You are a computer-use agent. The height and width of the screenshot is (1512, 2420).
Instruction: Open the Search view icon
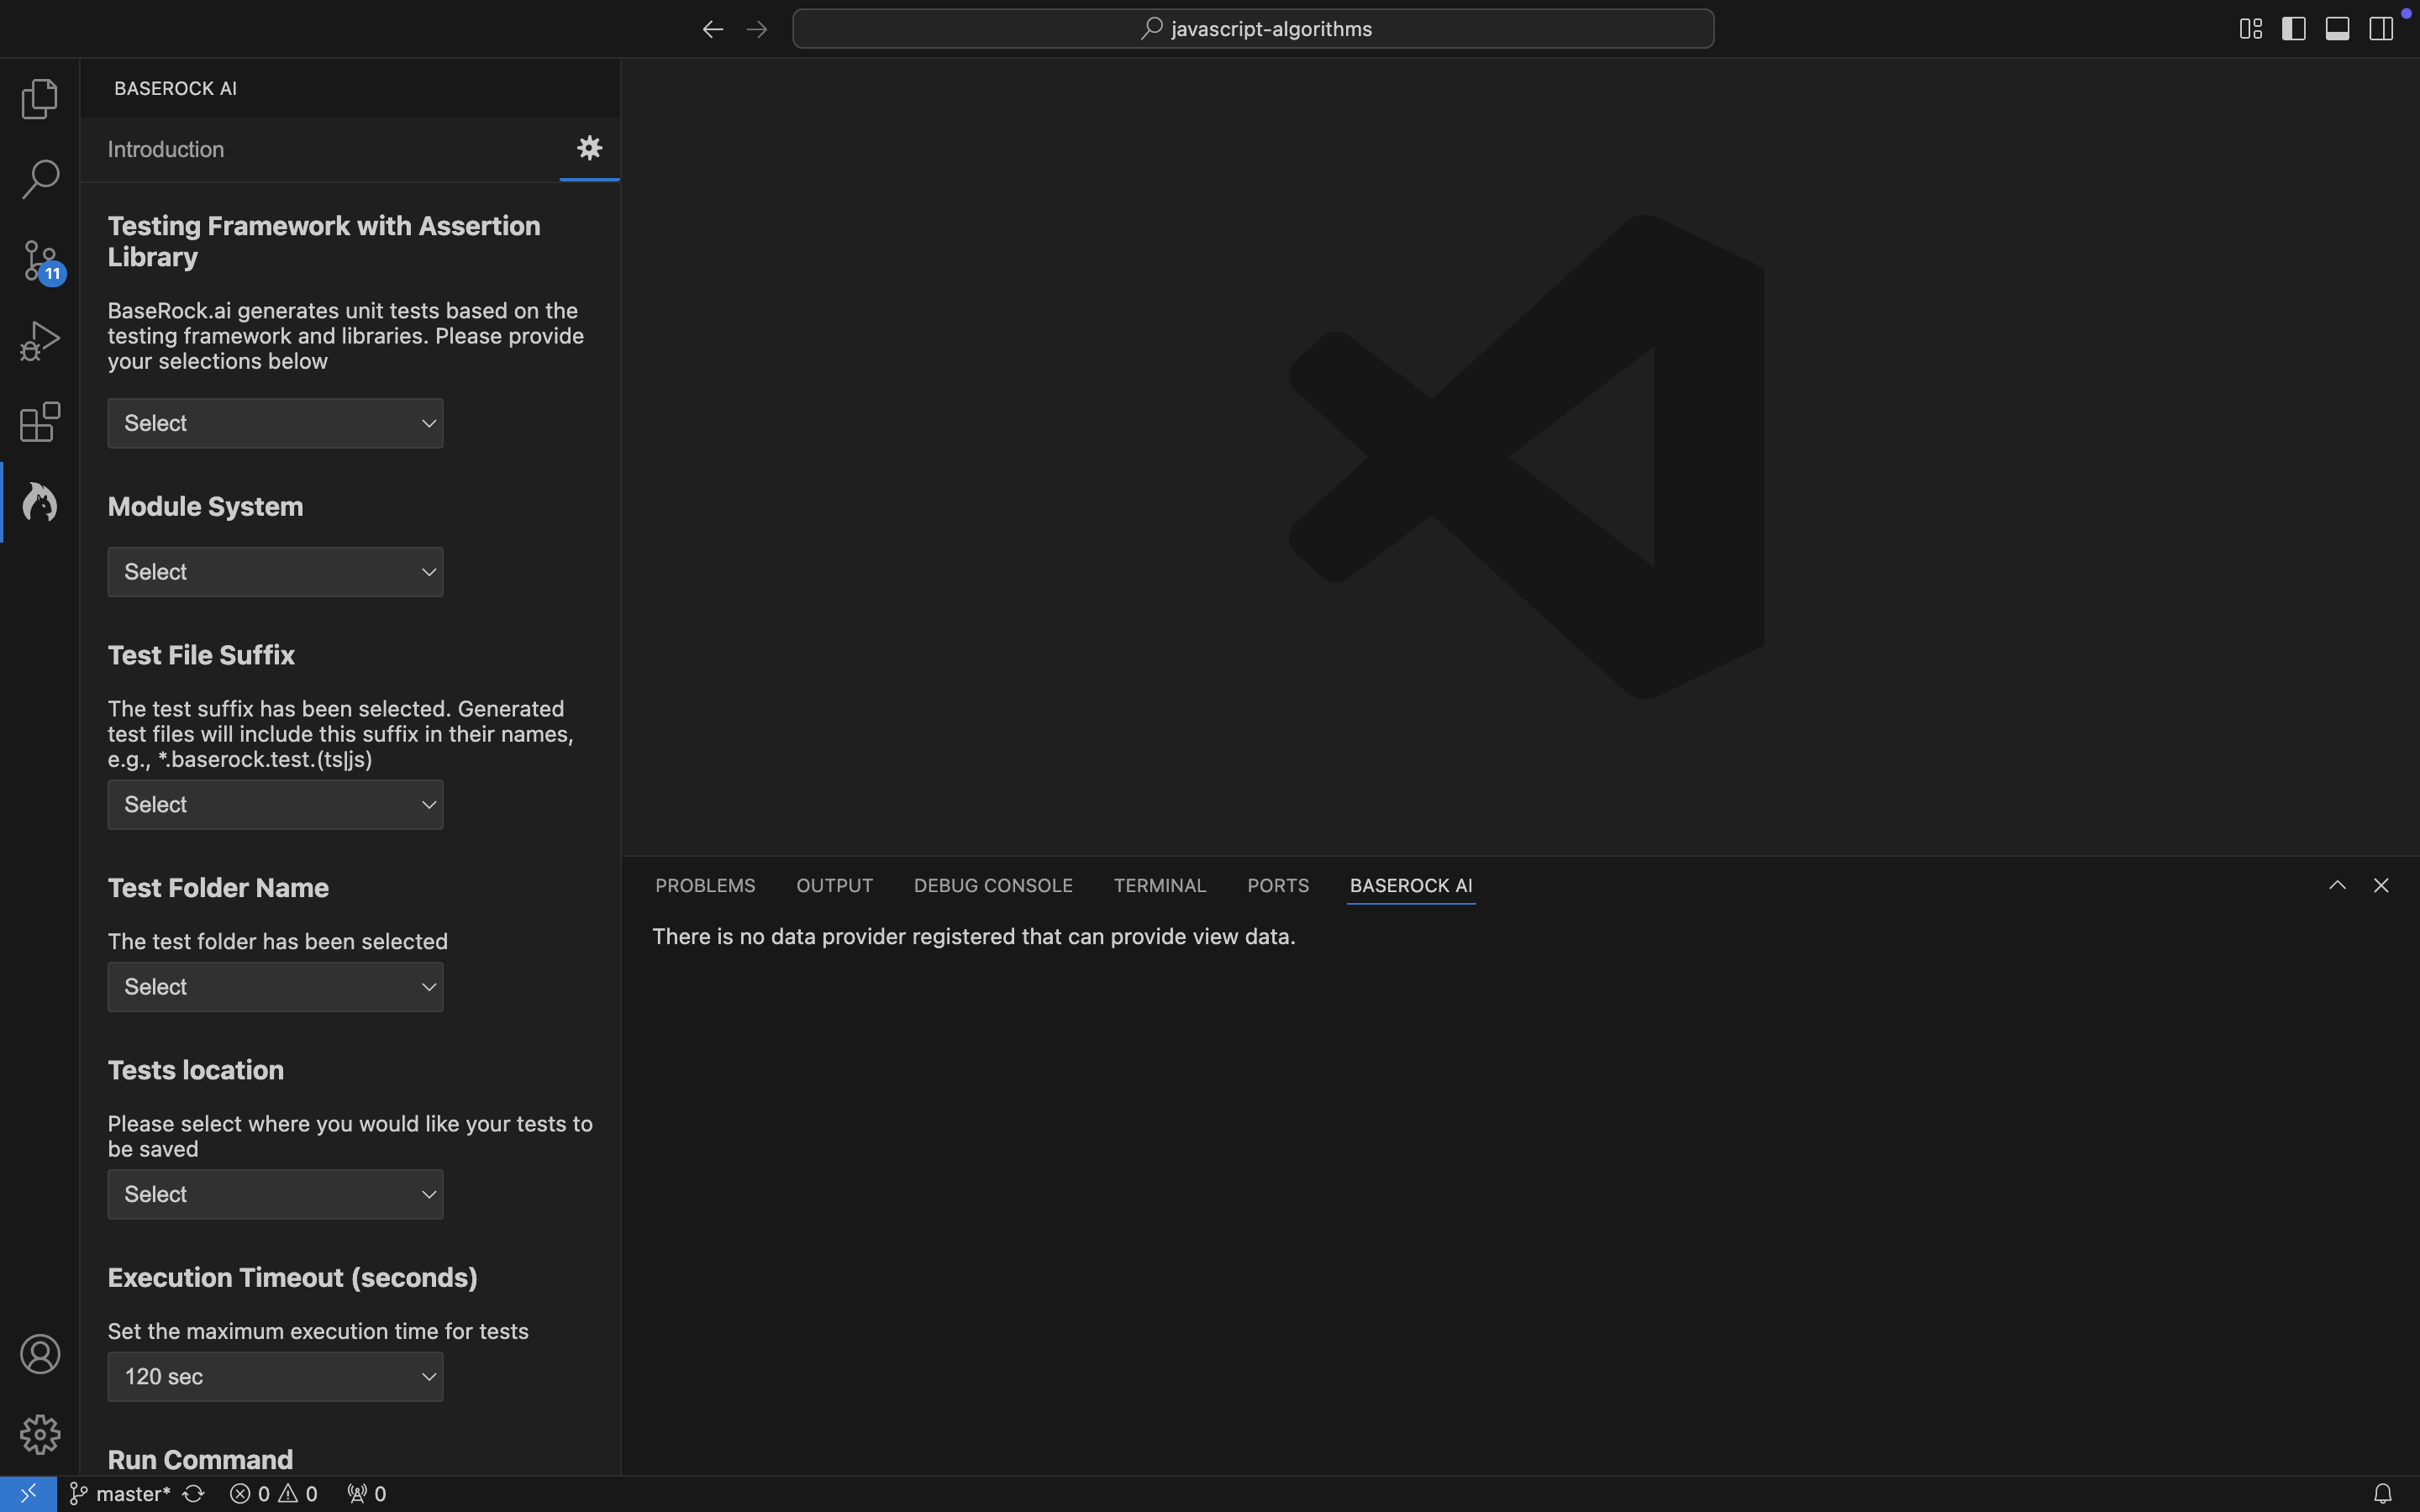40,179
